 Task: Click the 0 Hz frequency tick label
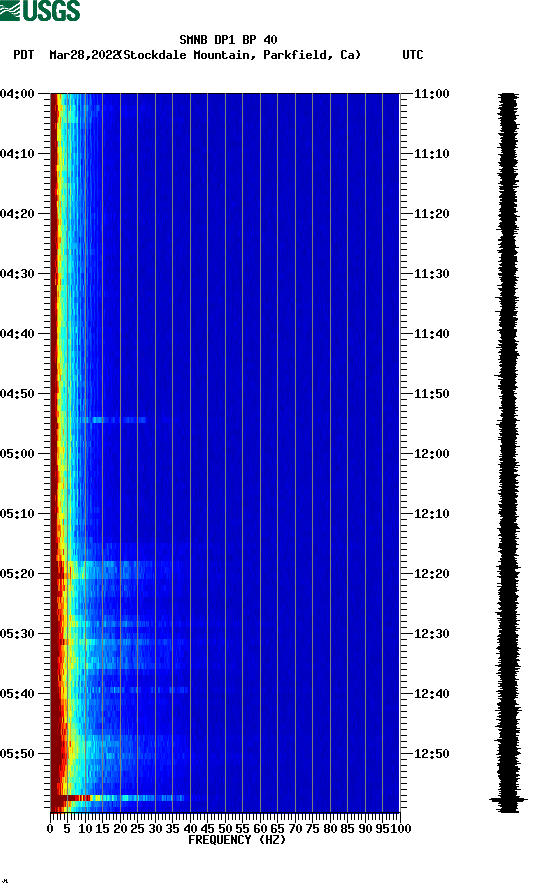pos(50,829)
